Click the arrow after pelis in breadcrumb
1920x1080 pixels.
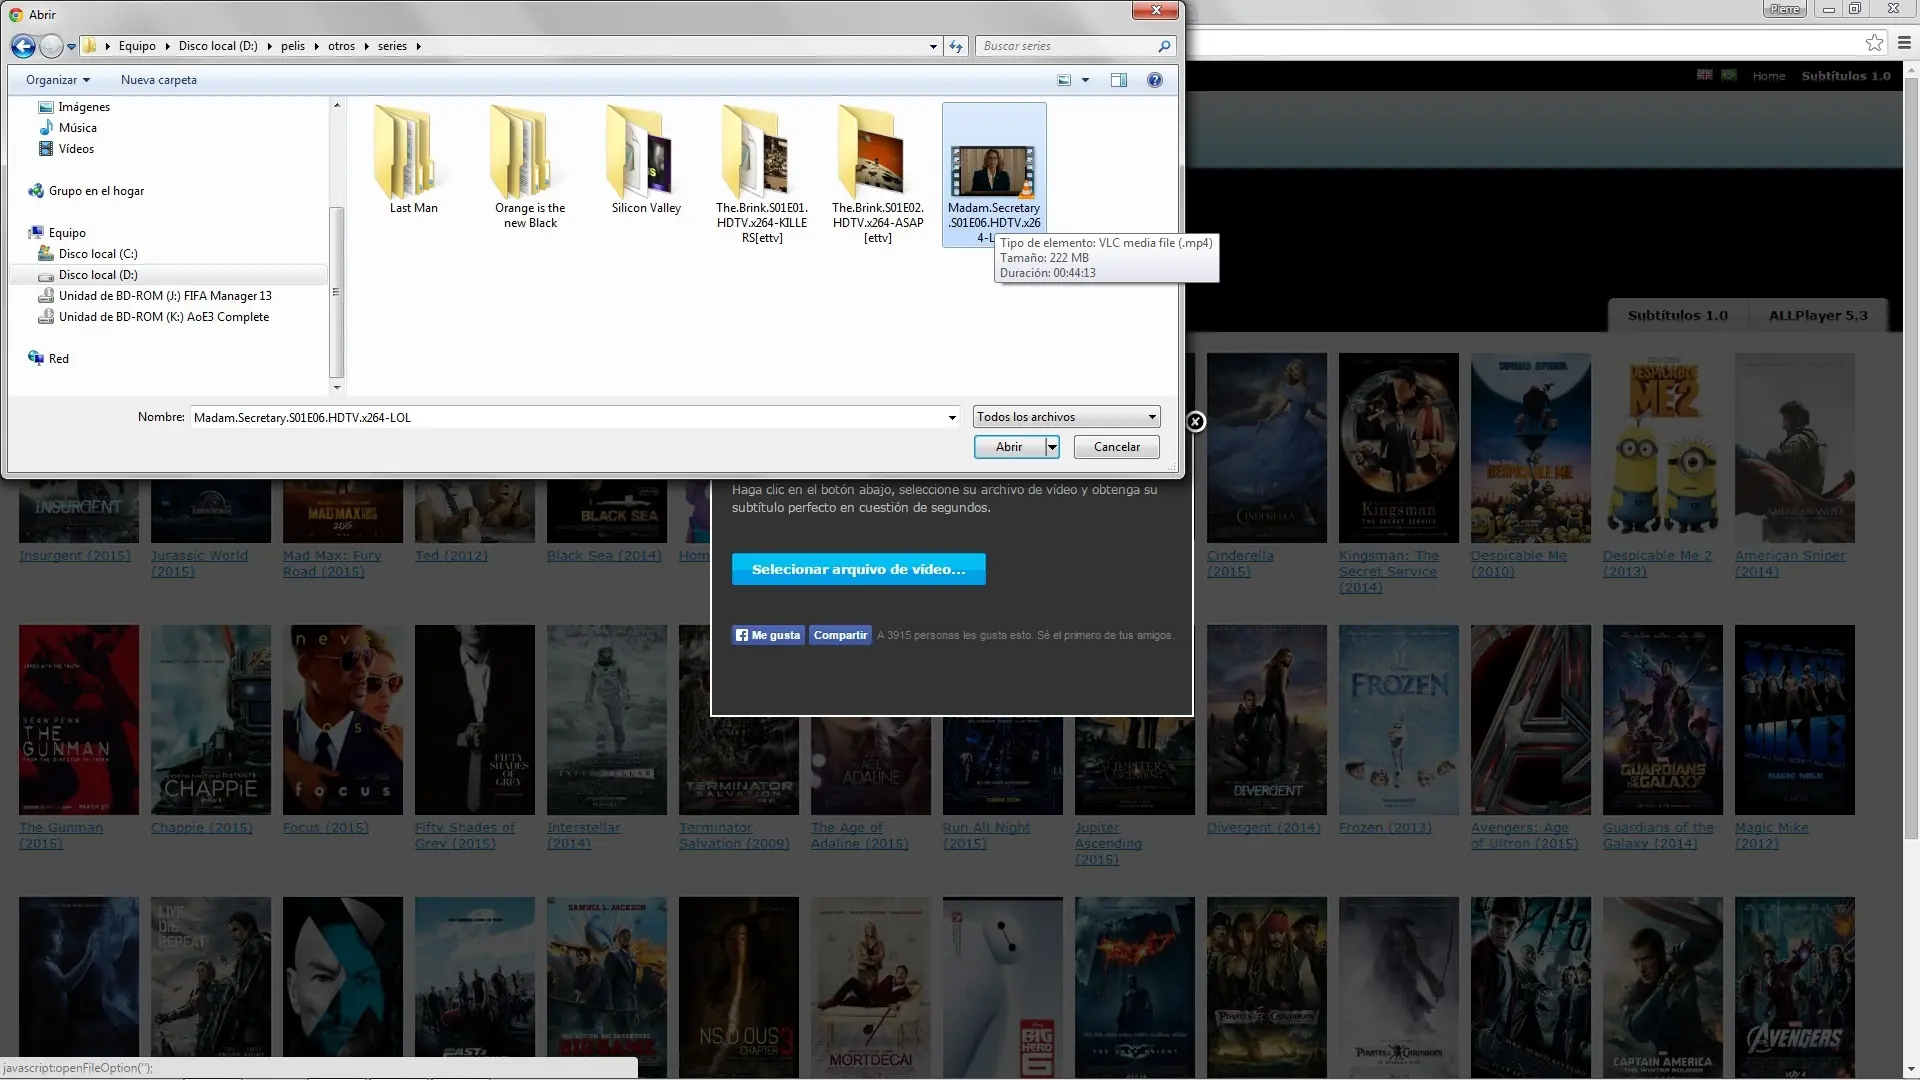[x=316, y=46]
